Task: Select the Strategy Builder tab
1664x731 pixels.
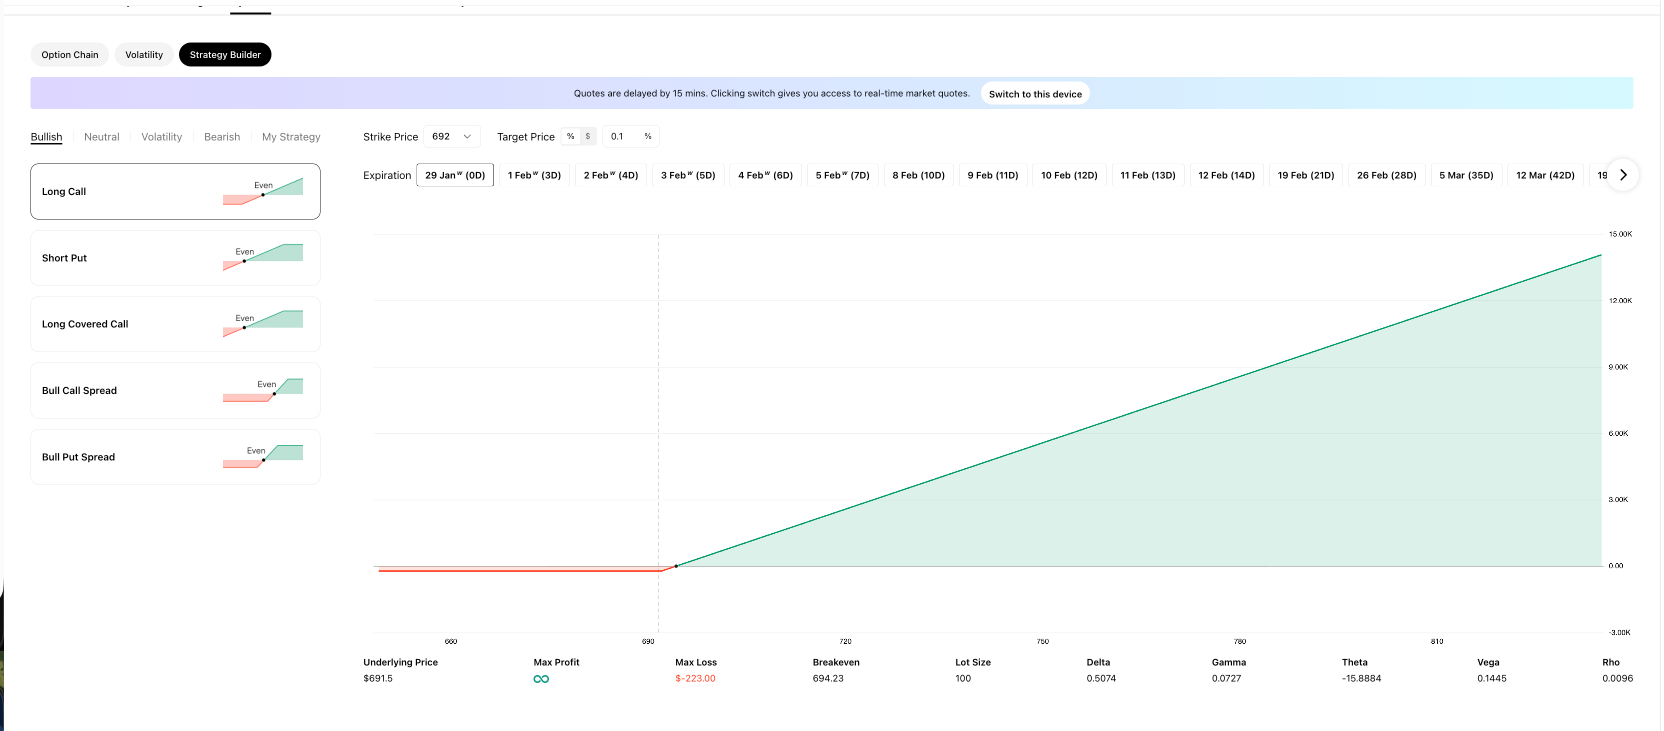Action: [x=225, y=55]
